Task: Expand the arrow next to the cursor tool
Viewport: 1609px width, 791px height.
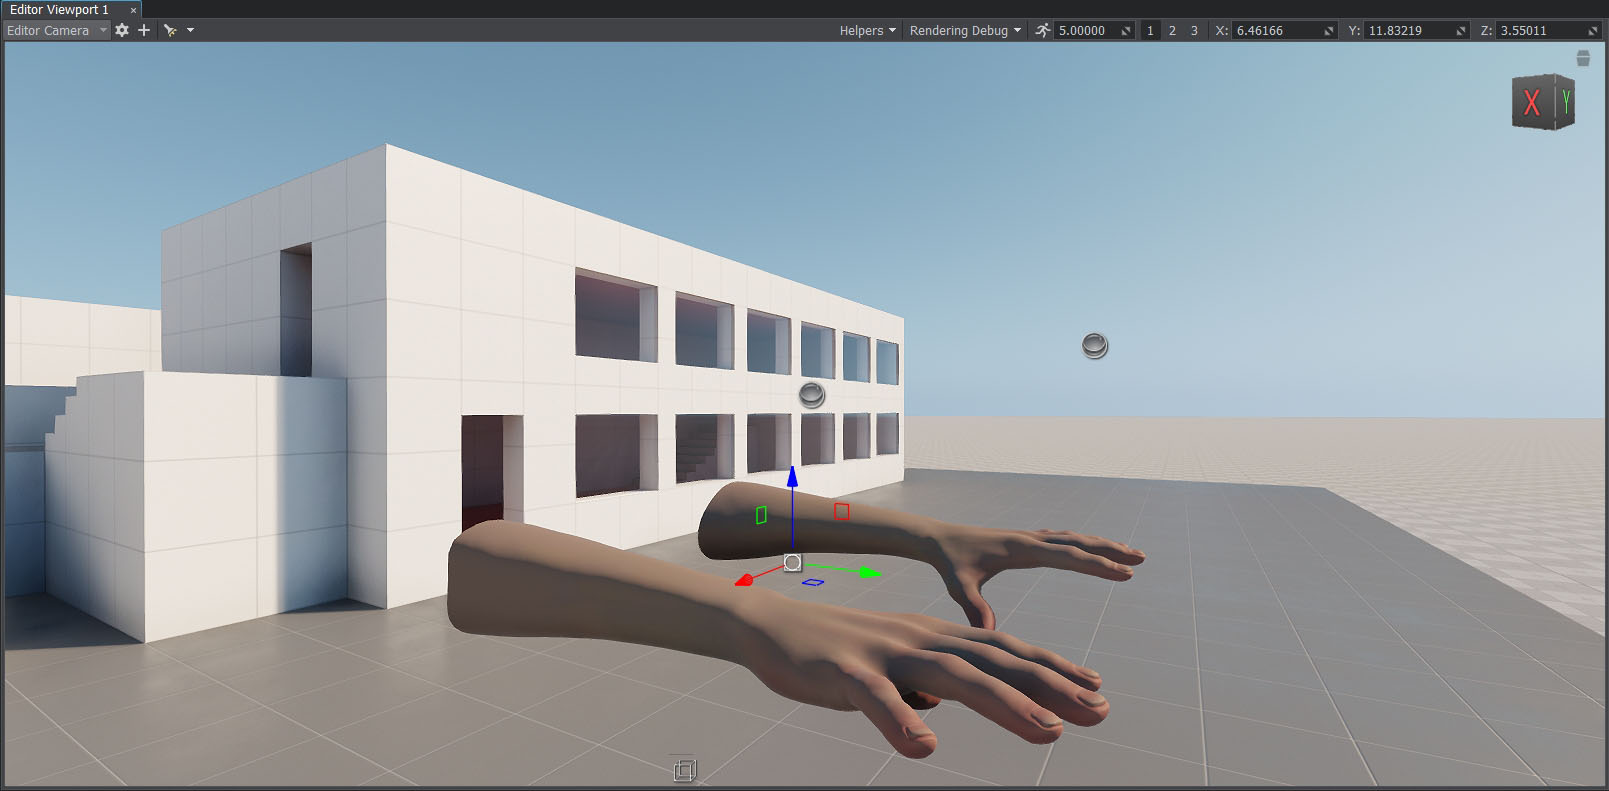Action: pos(190,30)
